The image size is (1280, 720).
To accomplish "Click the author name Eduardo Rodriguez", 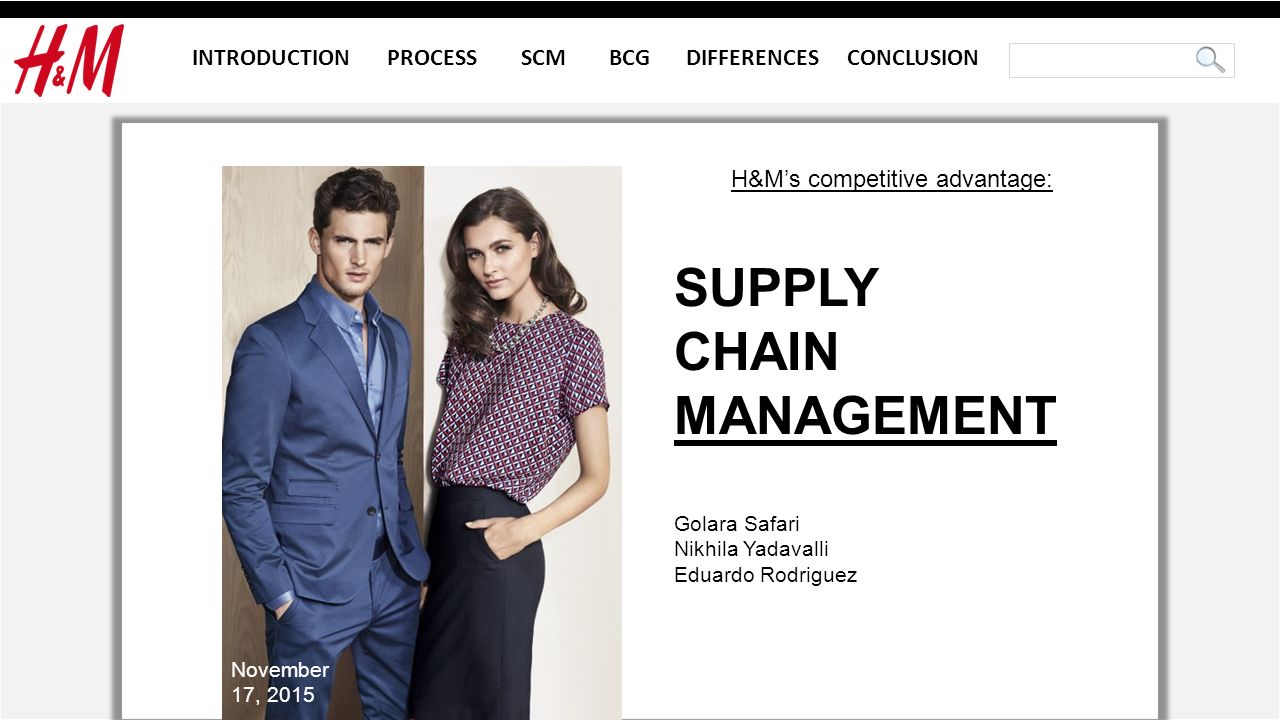I will click(766, 575).
